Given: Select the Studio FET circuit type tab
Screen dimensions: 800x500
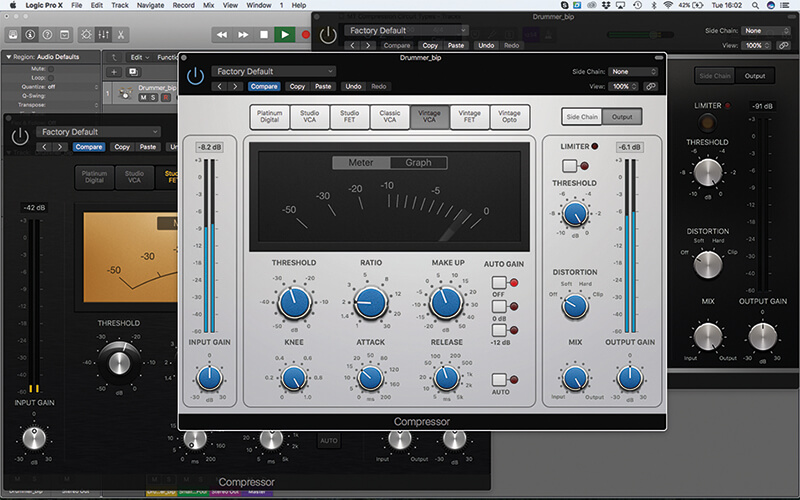Looking at the screenshot, I should tap(349, 116).
